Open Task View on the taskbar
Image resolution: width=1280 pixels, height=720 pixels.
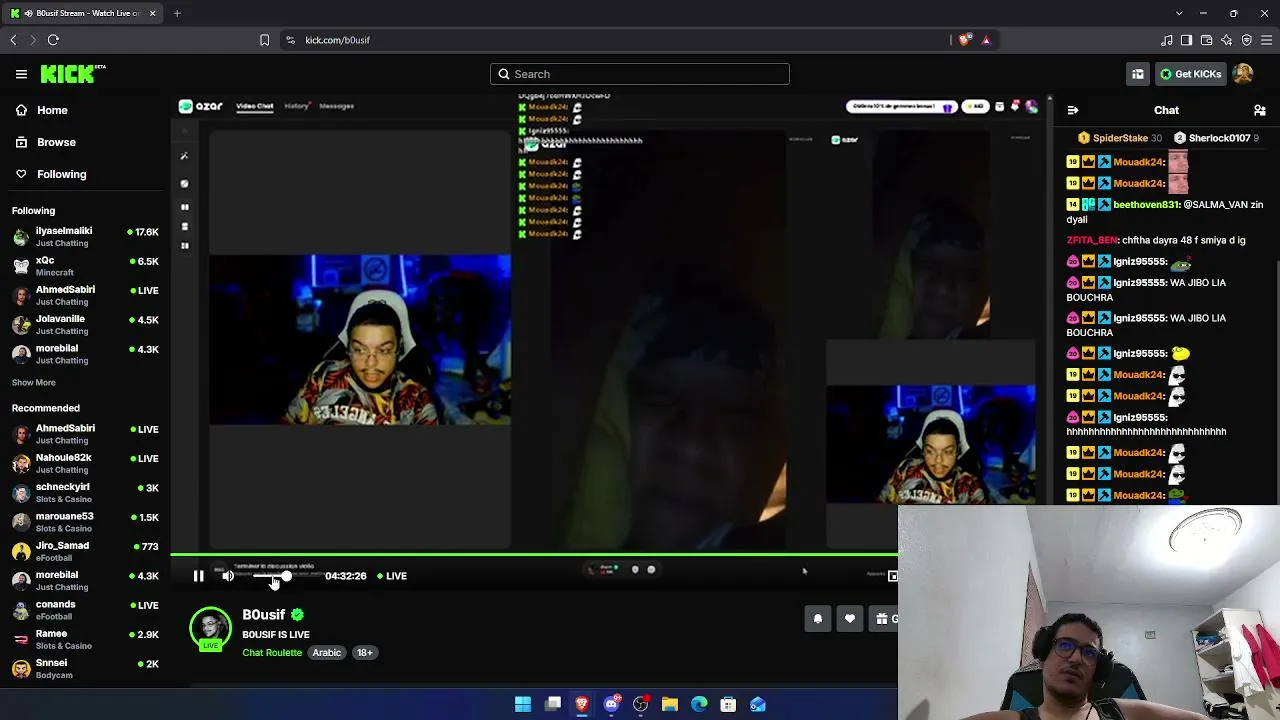pyautogui.click(x=553, y=705)
